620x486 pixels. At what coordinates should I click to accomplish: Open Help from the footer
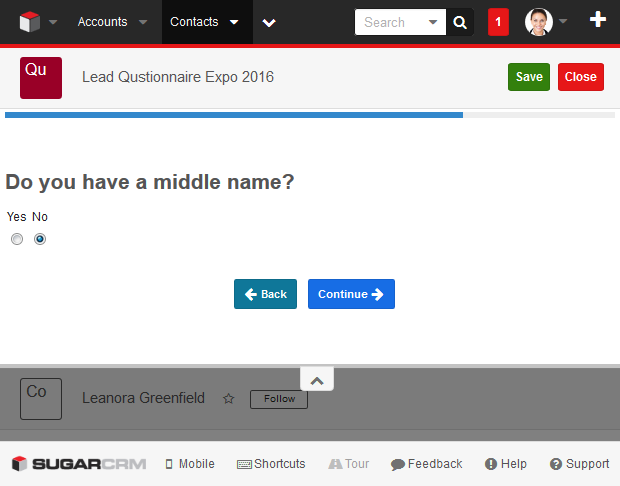[x=506, y=464]
